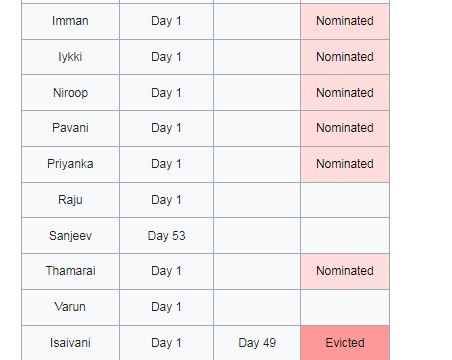The image size is (452, 360).
Task: Click Nominated status in Niroop's row
Action: pyautogui.click(x=345, y=93)
